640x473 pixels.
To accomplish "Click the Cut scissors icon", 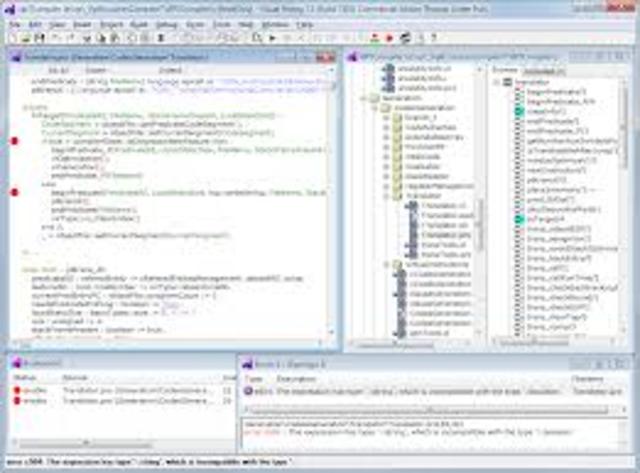I will coord(87,38).
